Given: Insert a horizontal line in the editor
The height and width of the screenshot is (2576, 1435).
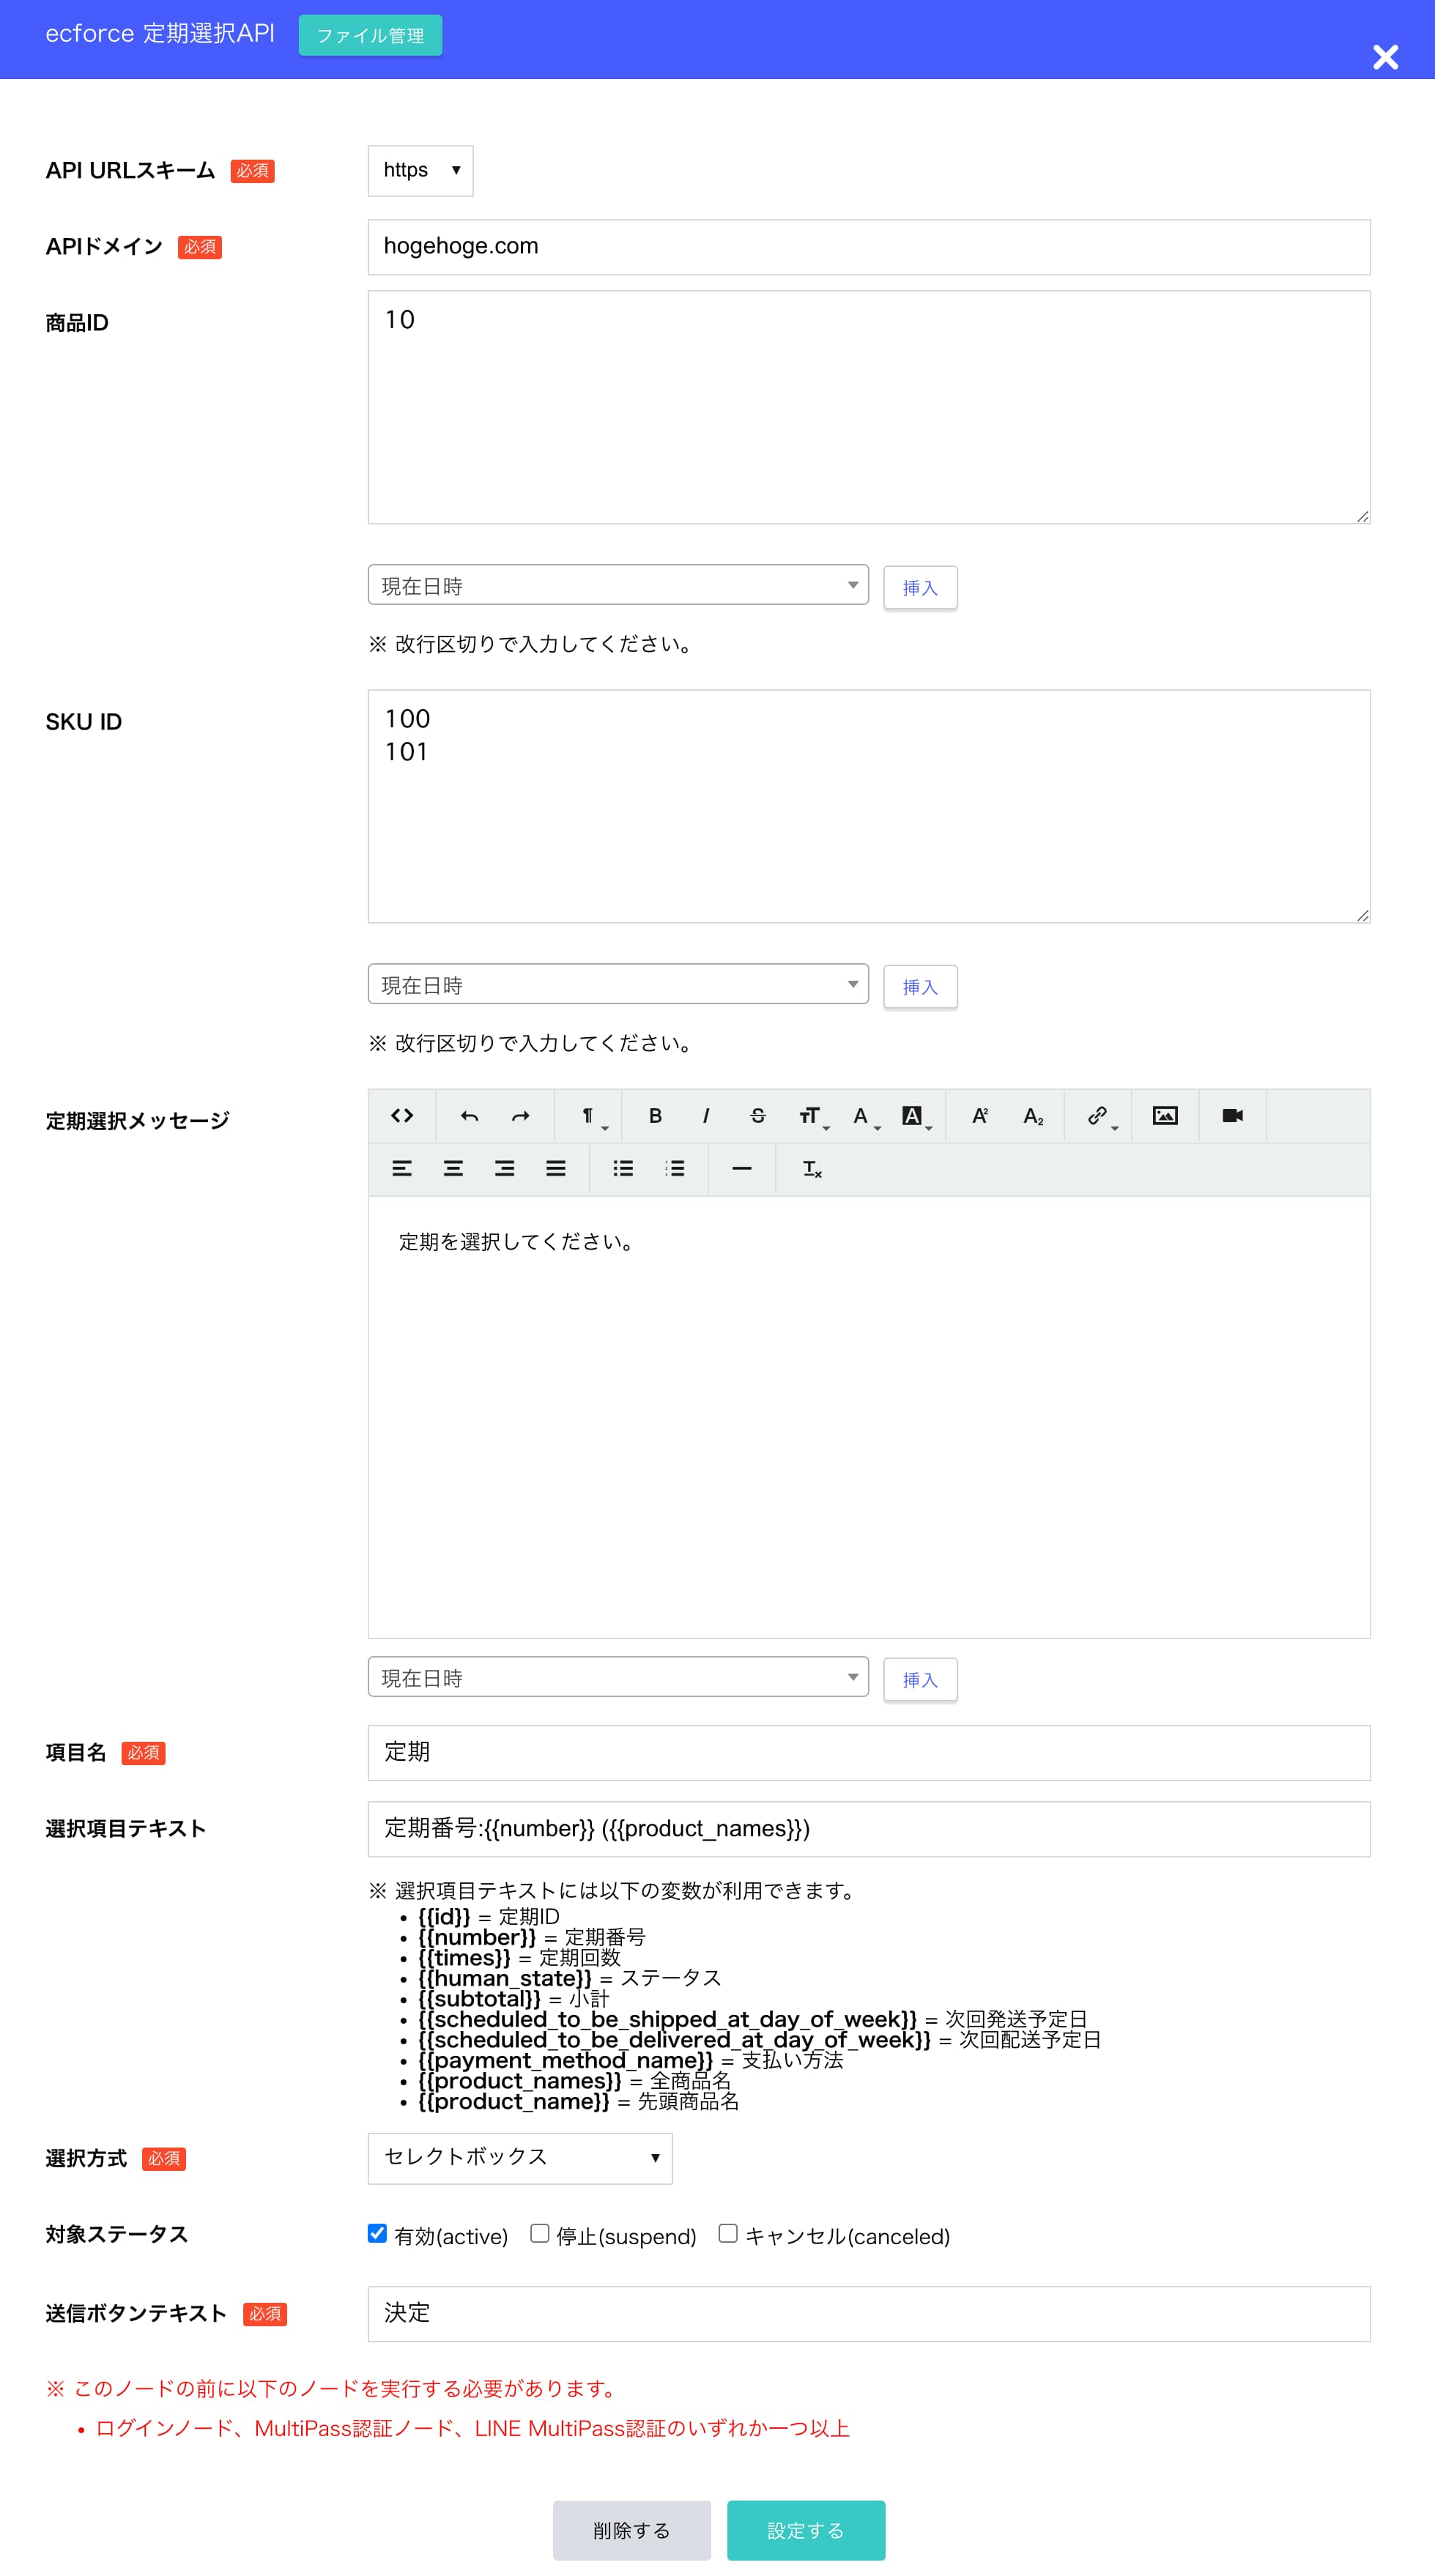Looking at the screenshot, I should (742, 1168).
